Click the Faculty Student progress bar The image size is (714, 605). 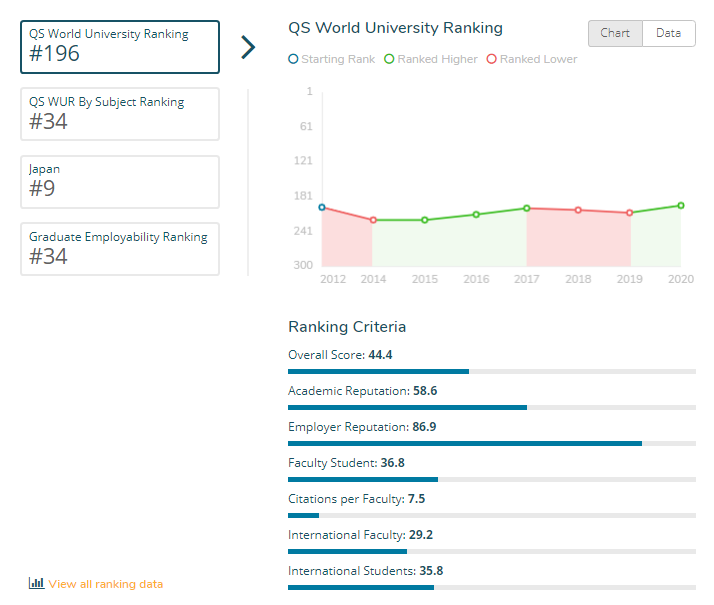click(492, 479)
